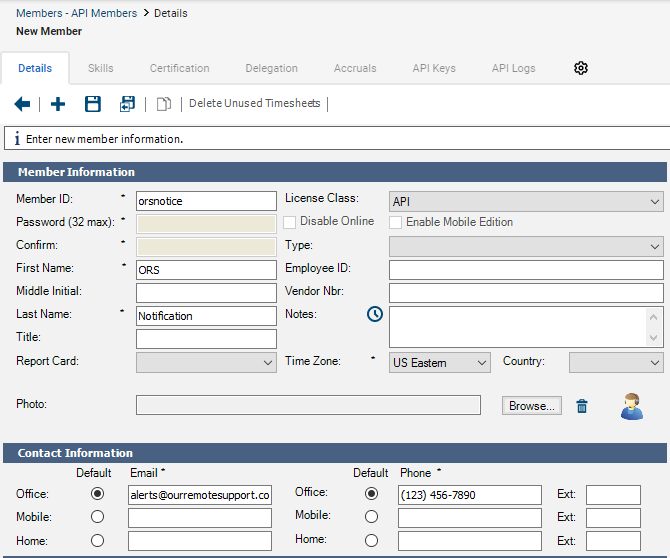Open the License Class dropdown

(526, 201)
